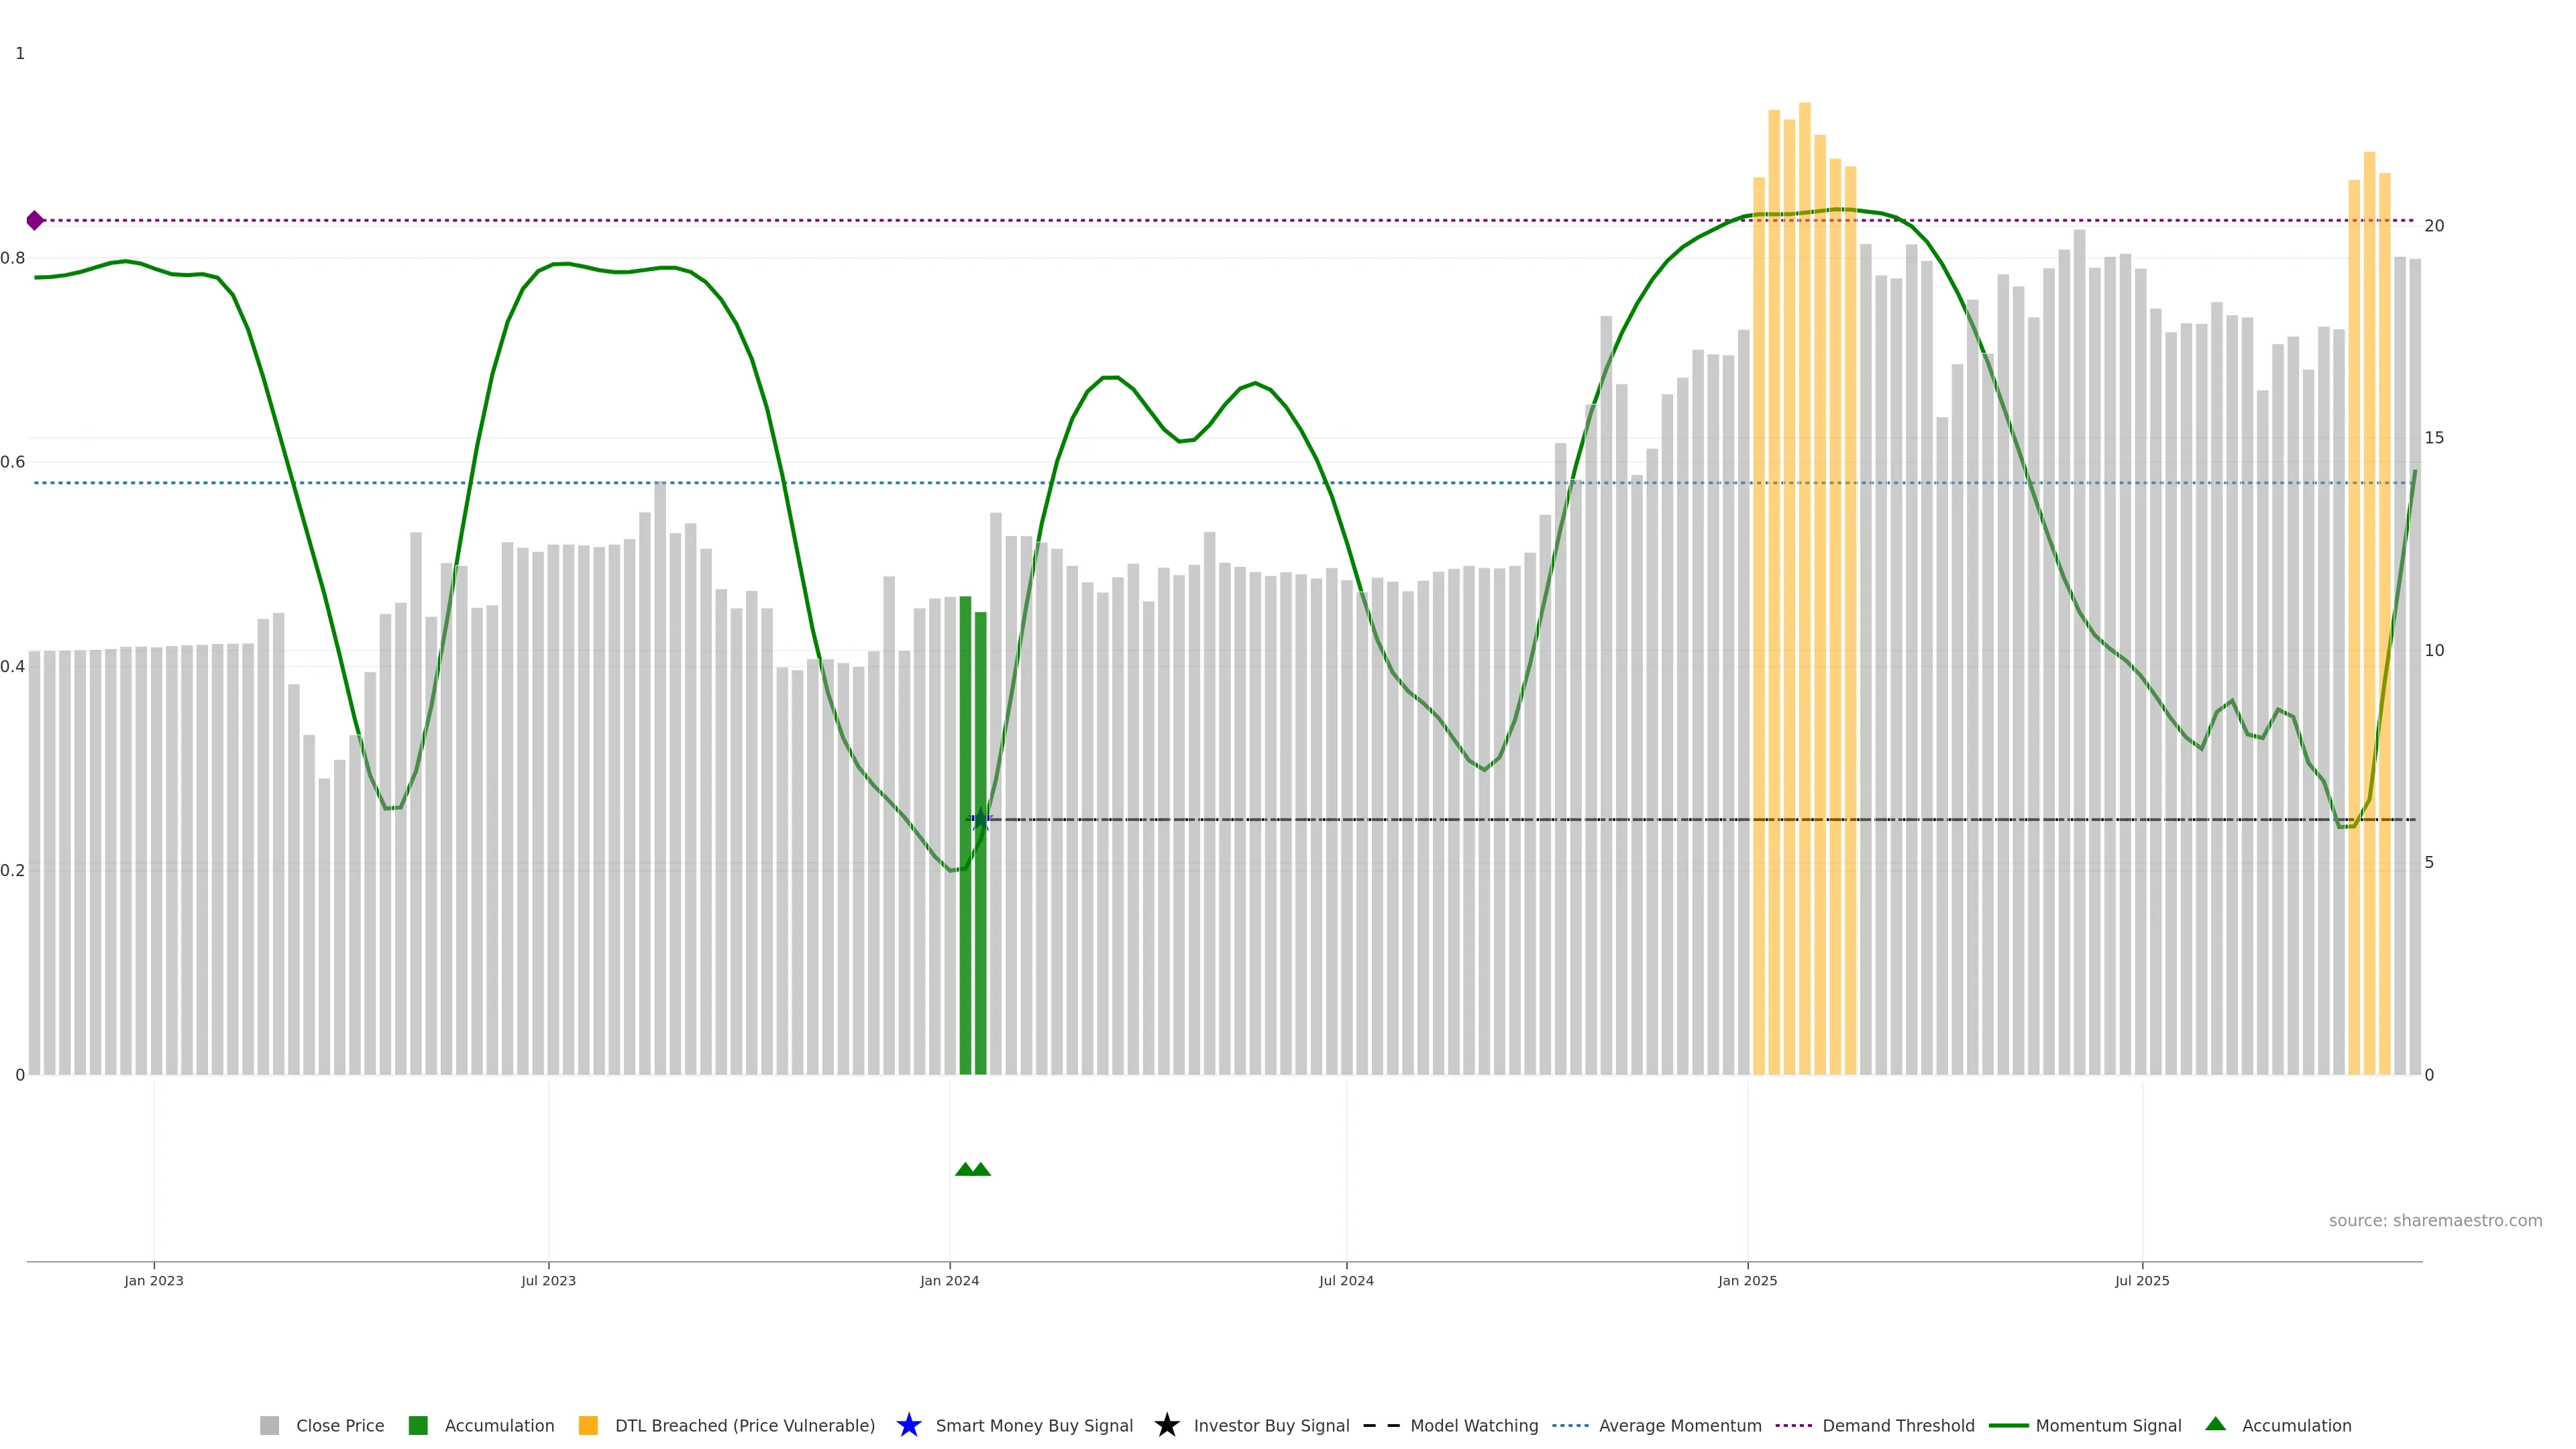Click the black Investor Buy Signal star
The width and height of the screenshot is (2576, 1449).
(x=1166, y=1425)
